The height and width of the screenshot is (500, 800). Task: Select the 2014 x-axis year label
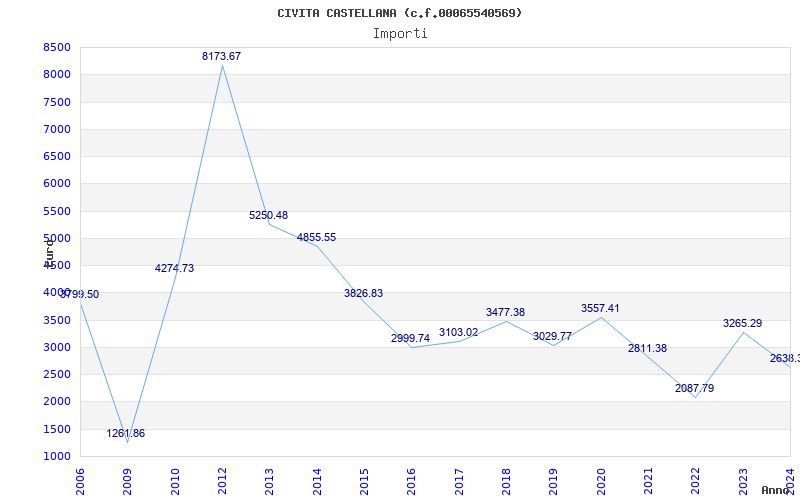[x=317, y=482]
